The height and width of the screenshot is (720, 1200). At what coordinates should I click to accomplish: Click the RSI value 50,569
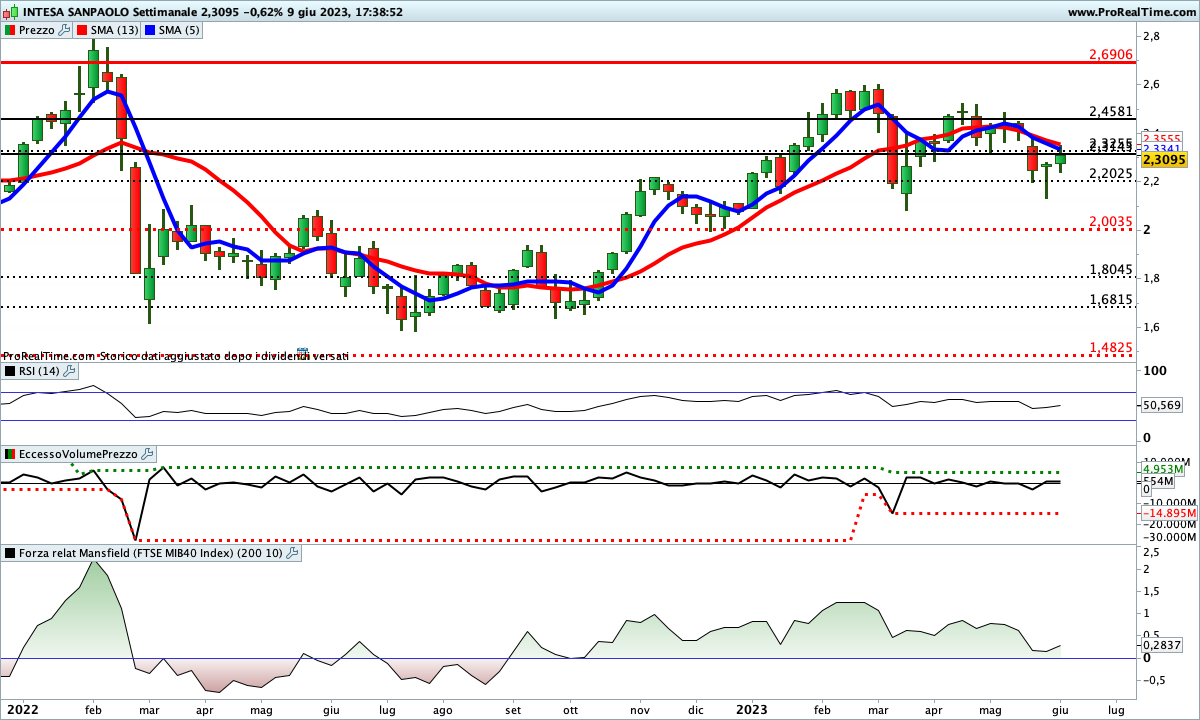pyautogui.click(x=1161, y=405)
